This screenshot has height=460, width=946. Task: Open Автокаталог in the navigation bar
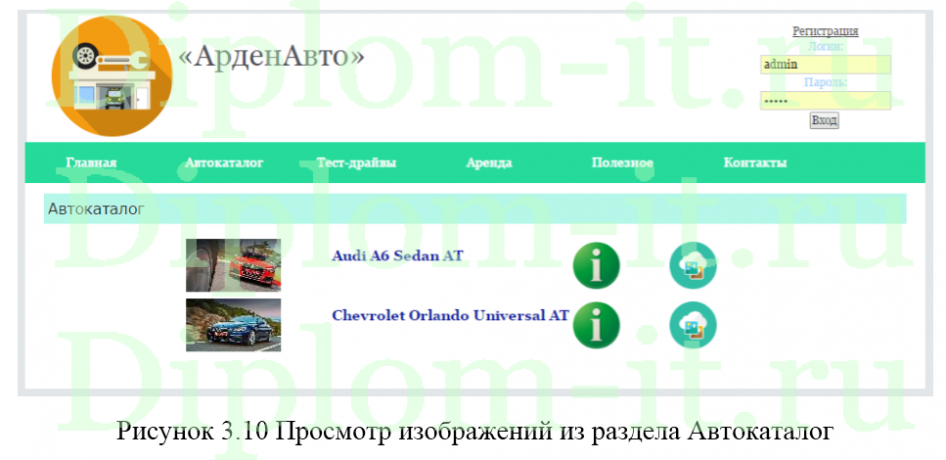coord(224,163)
